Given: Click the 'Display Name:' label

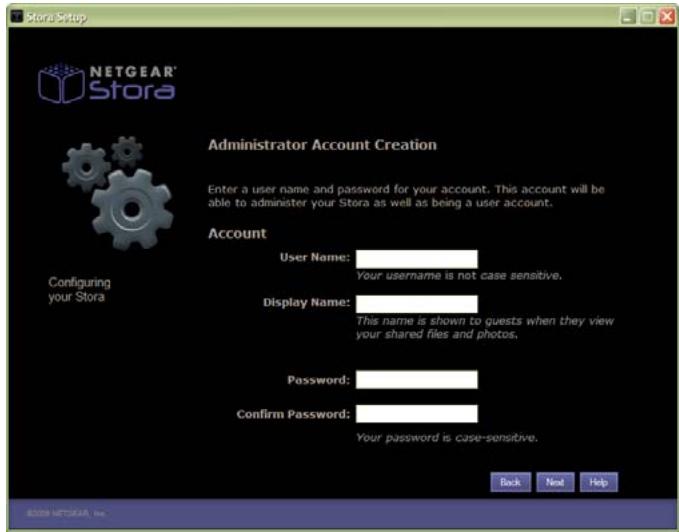Looking at the screenshot, I should tap(307, 302).
